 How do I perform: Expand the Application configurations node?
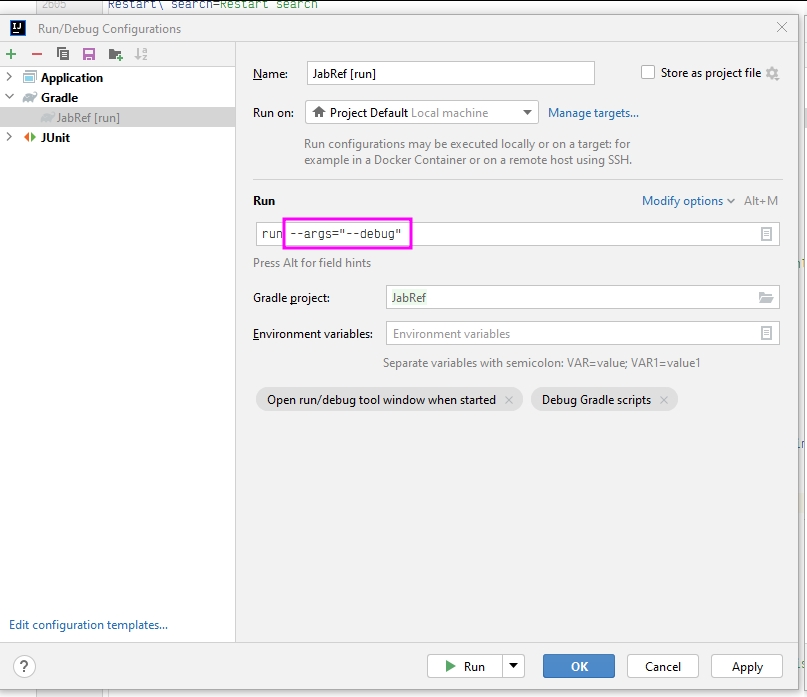point(9,77)
